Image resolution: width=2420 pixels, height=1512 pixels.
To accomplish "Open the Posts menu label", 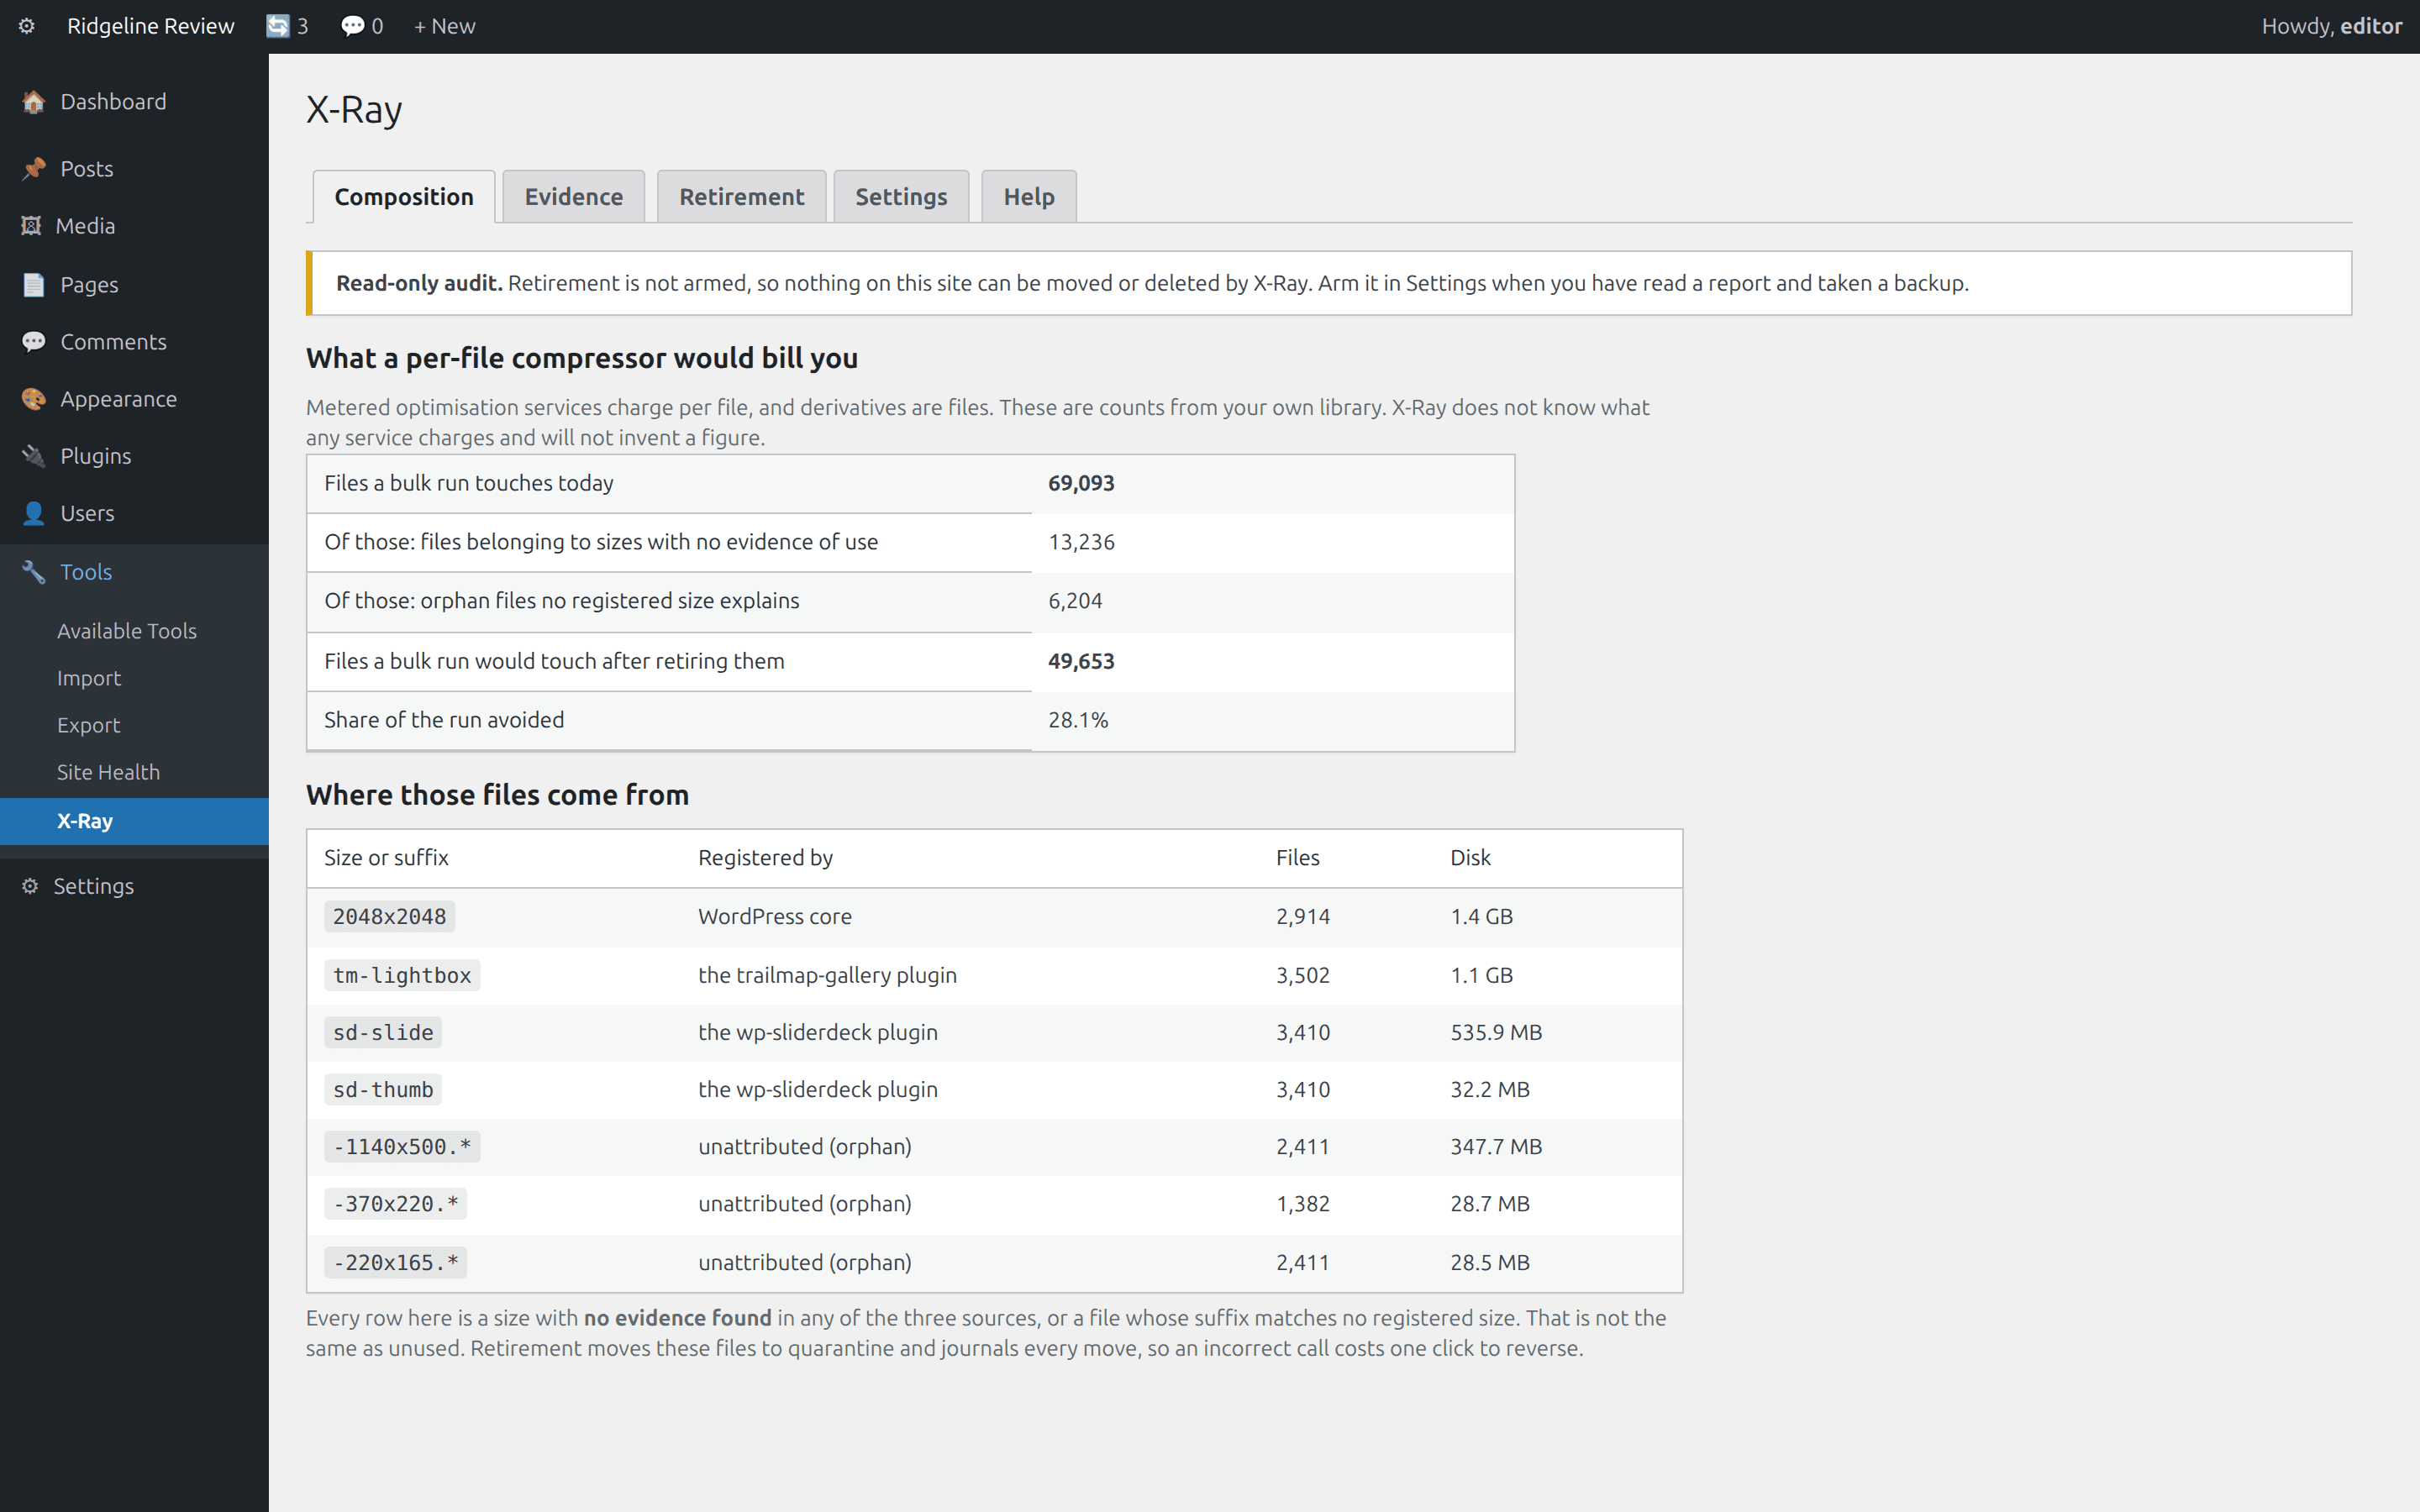I will (x=87, y=169).
